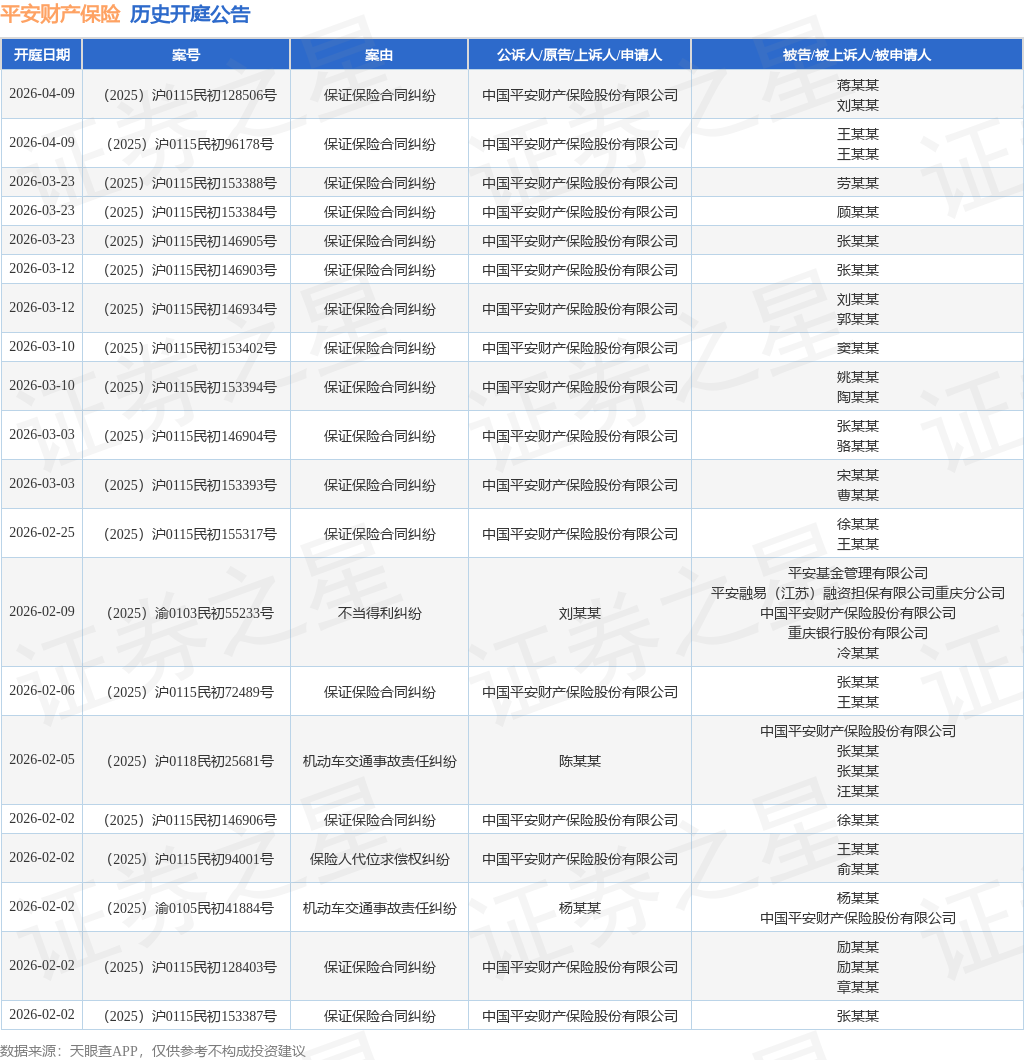
Task: Click defendant 劳某某
Action: [857, 183]
